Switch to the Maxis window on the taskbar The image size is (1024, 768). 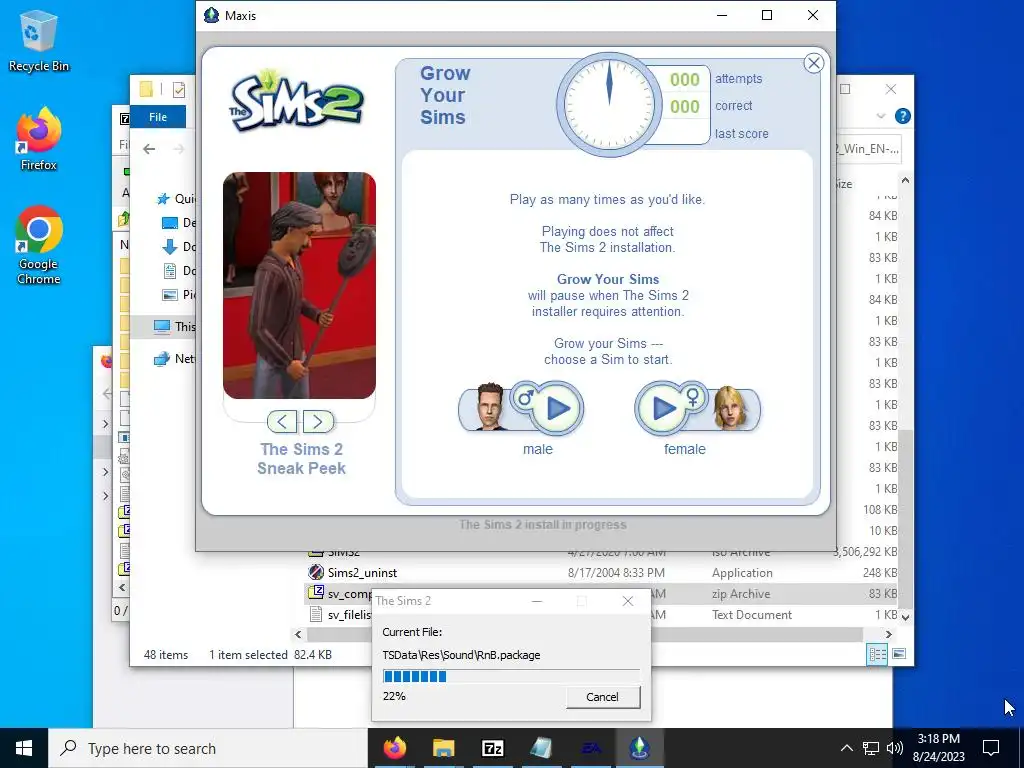pos(639,748)
